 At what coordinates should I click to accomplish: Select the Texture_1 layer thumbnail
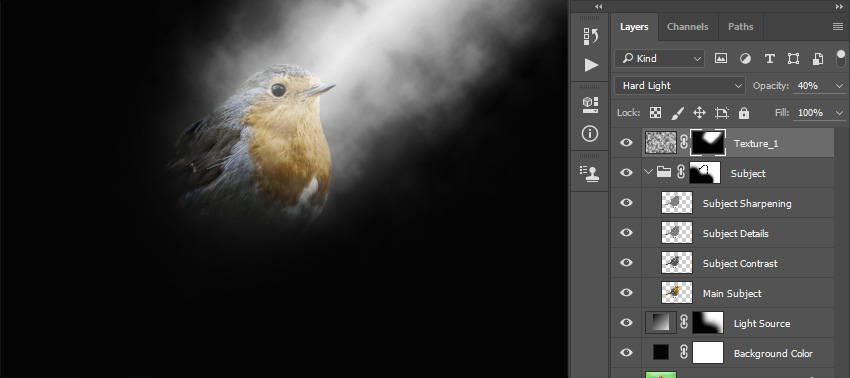tap(661, 143)
